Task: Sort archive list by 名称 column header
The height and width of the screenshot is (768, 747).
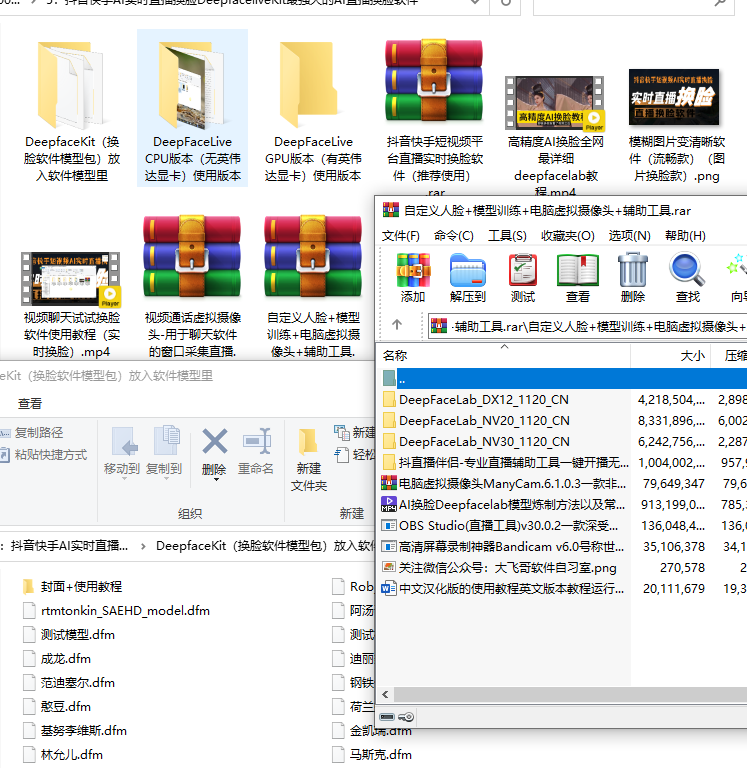Action: click(x=504, y=356)
